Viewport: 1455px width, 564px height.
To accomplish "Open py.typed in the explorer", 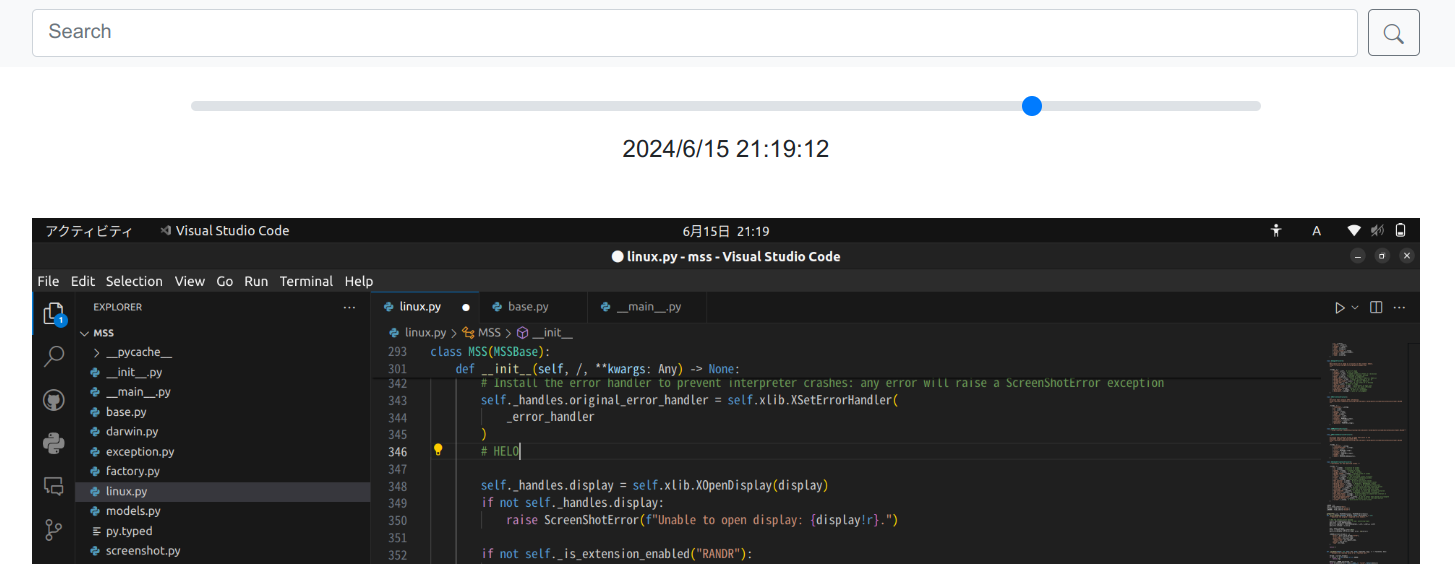I will 129,531.
